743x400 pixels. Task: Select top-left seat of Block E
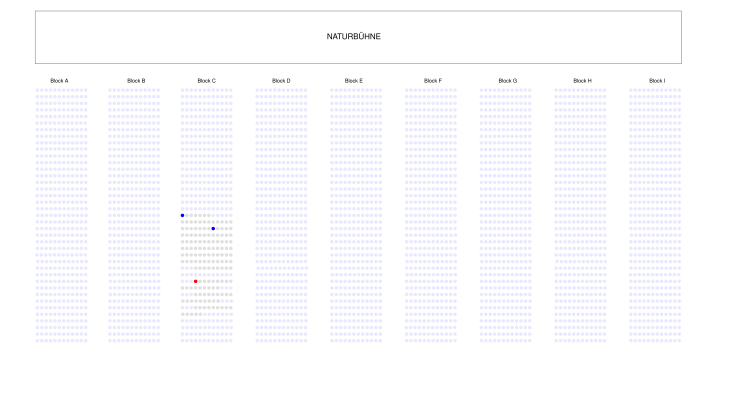coord(332,90)
